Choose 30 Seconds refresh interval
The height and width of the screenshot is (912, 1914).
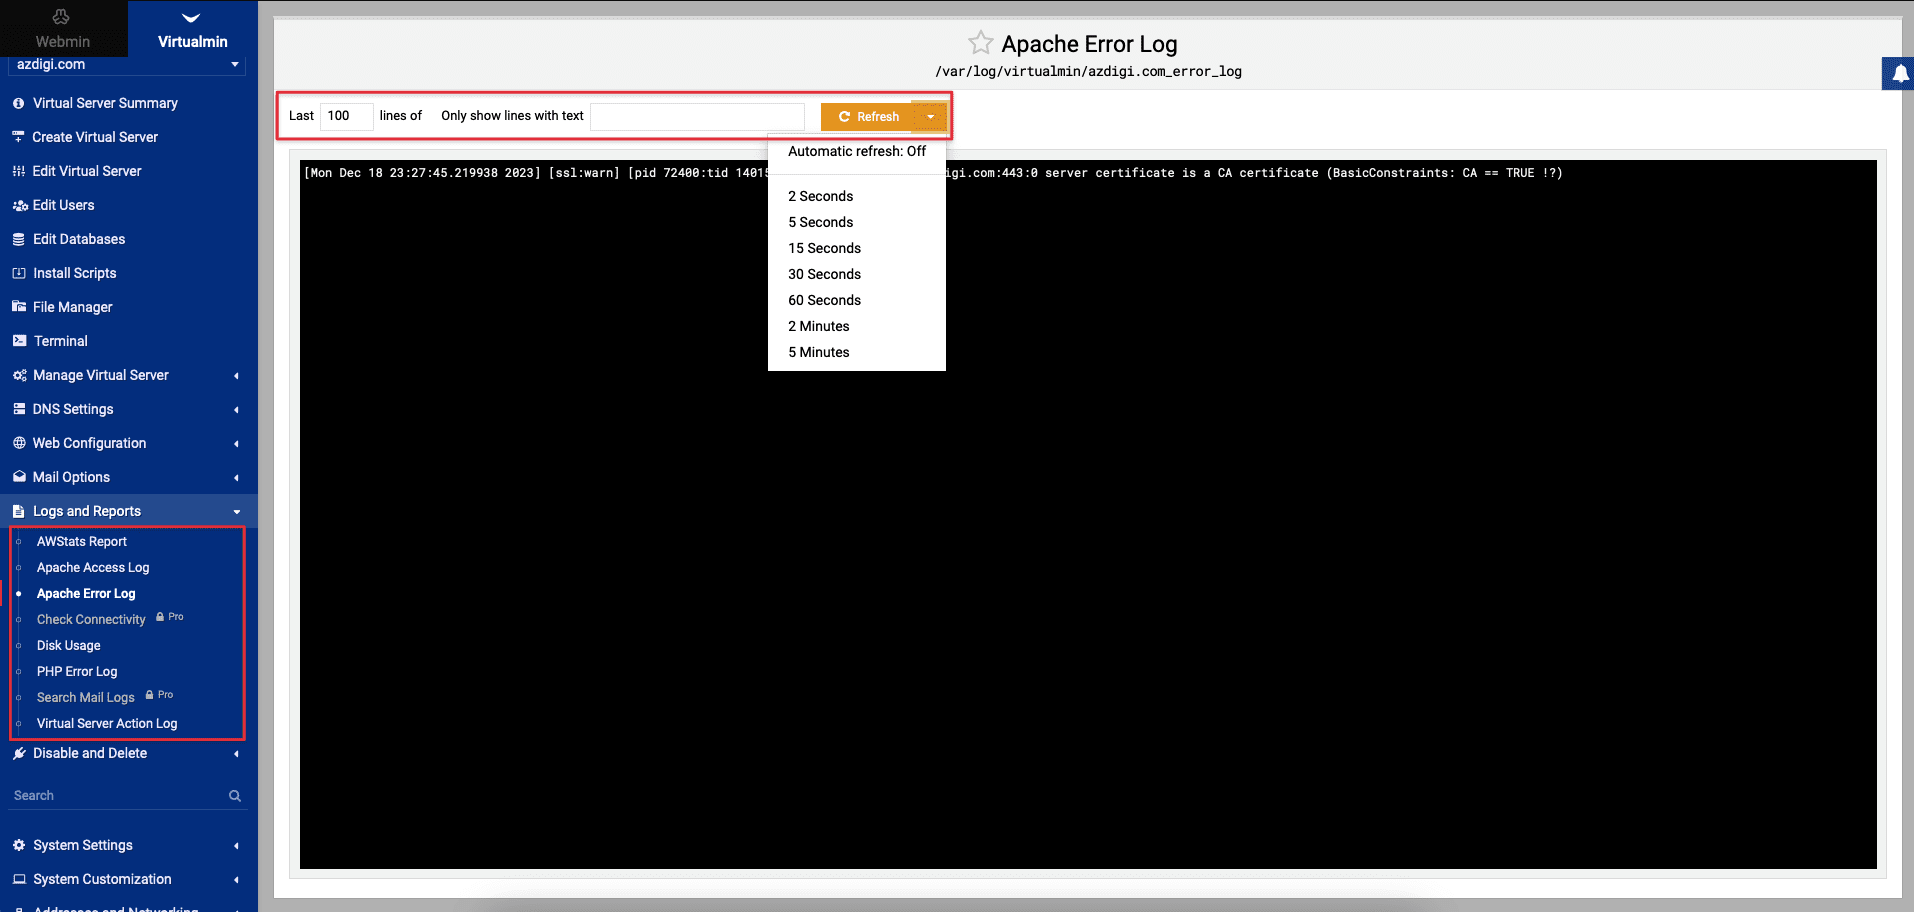tap(824, 274)
